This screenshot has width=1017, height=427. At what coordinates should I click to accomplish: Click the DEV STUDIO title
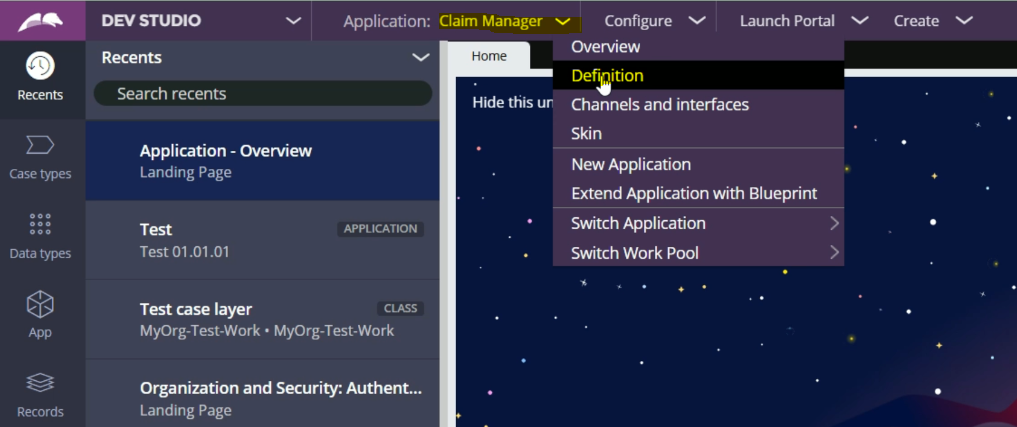pos(151,21)
